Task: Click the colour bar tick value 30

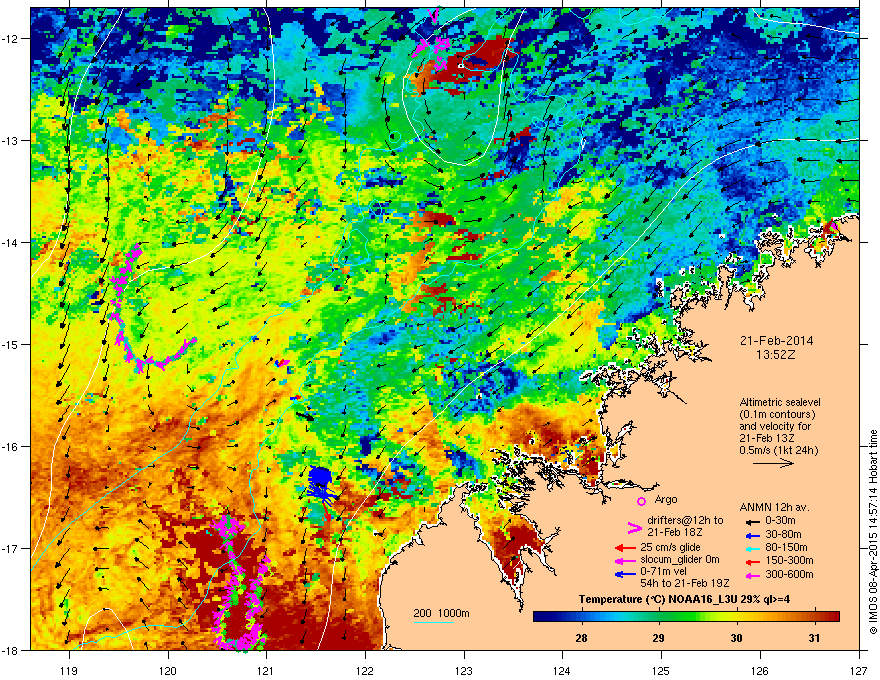Action: (736, 638)
